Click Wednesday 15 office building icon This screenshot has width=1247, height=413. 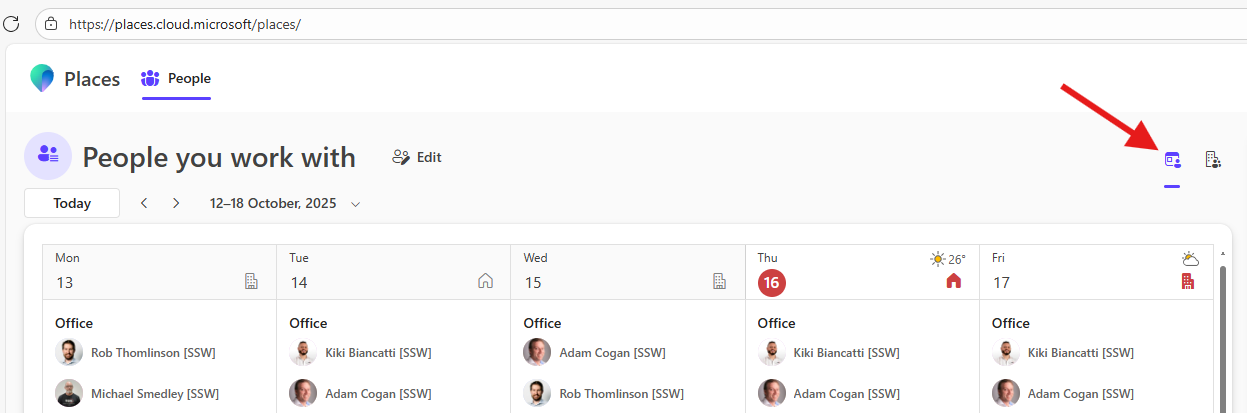[720, 282]
